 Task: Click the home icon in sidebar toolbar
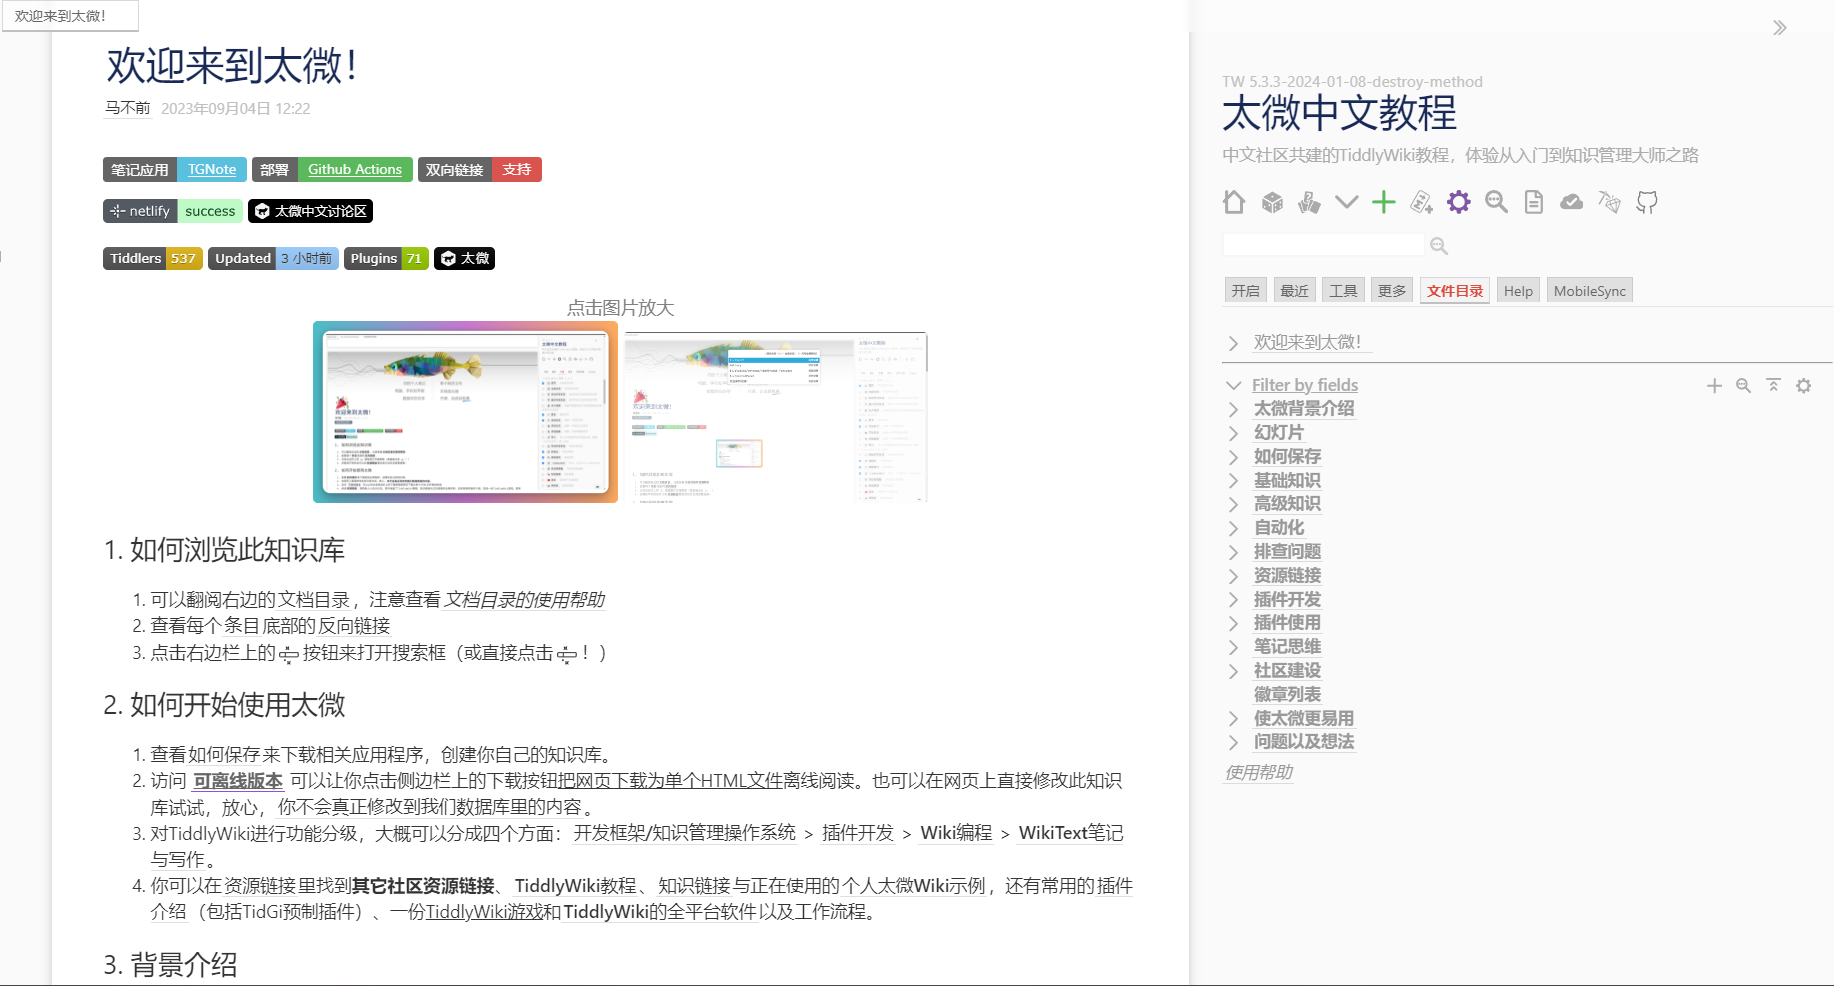tap(1234, 203)
